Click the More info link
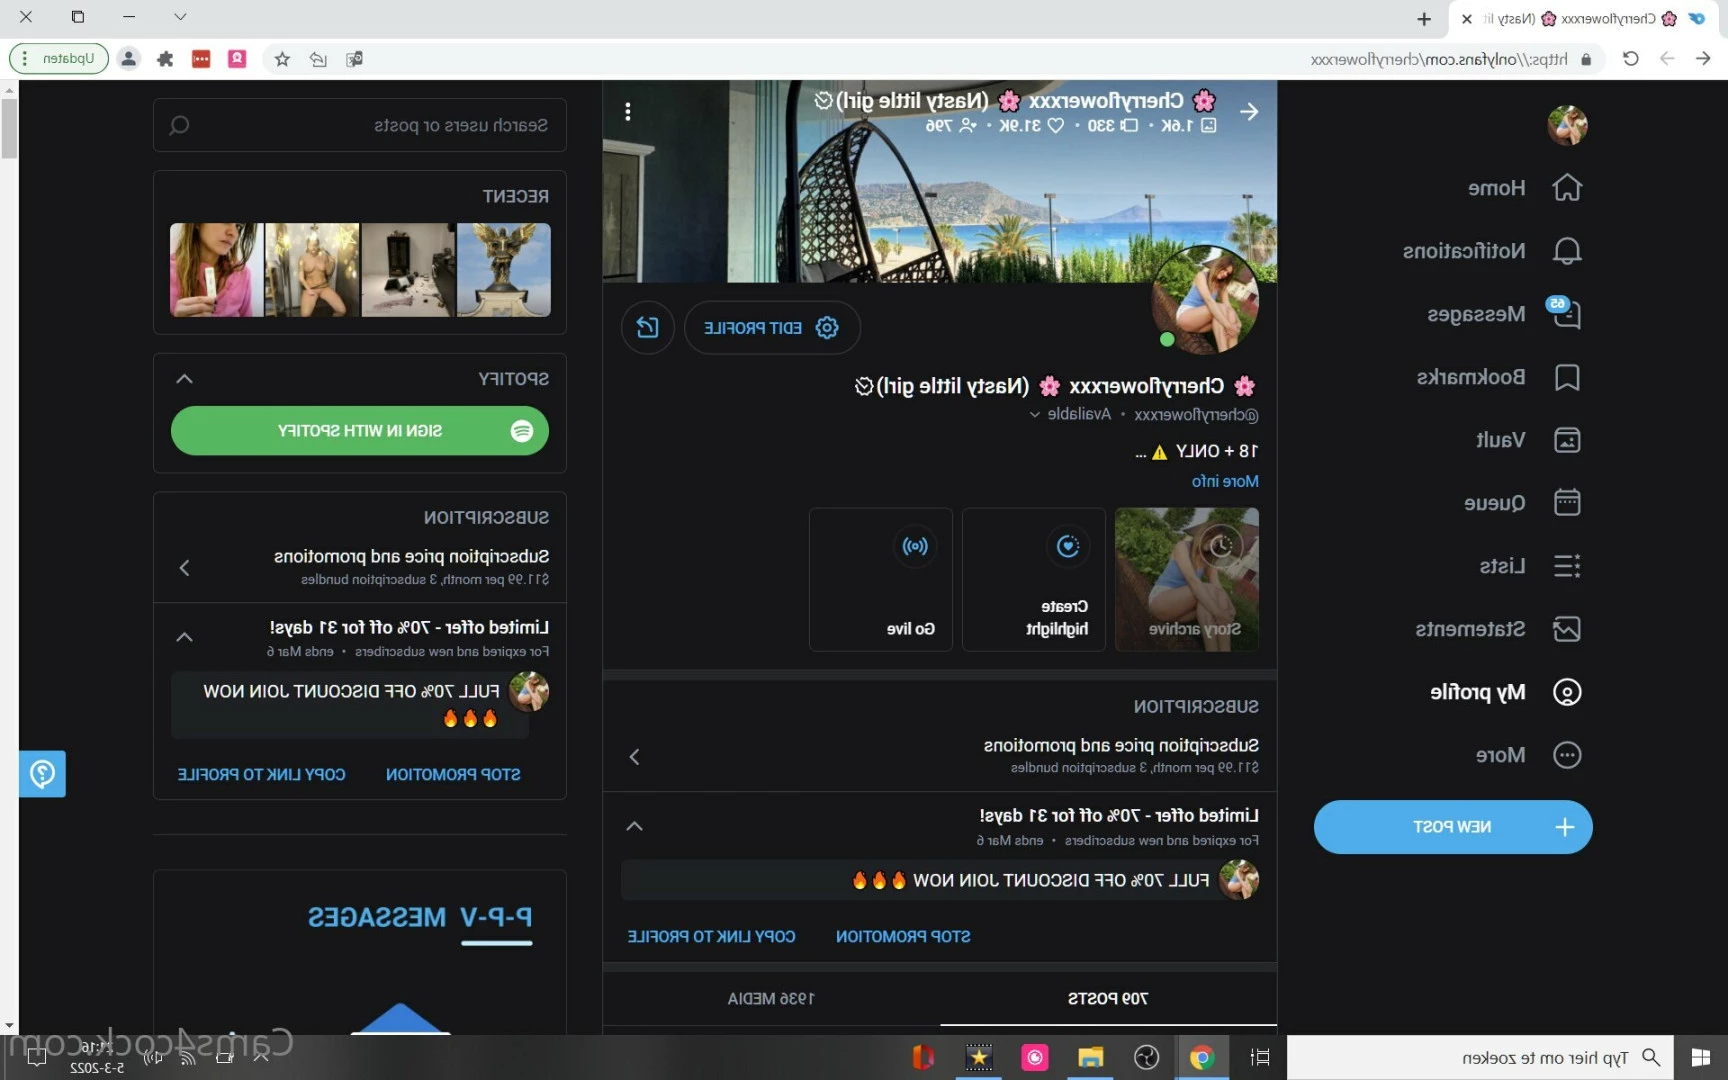Image resolution: width=1728 pixels, height=1080 pixels. [1225, 481]
